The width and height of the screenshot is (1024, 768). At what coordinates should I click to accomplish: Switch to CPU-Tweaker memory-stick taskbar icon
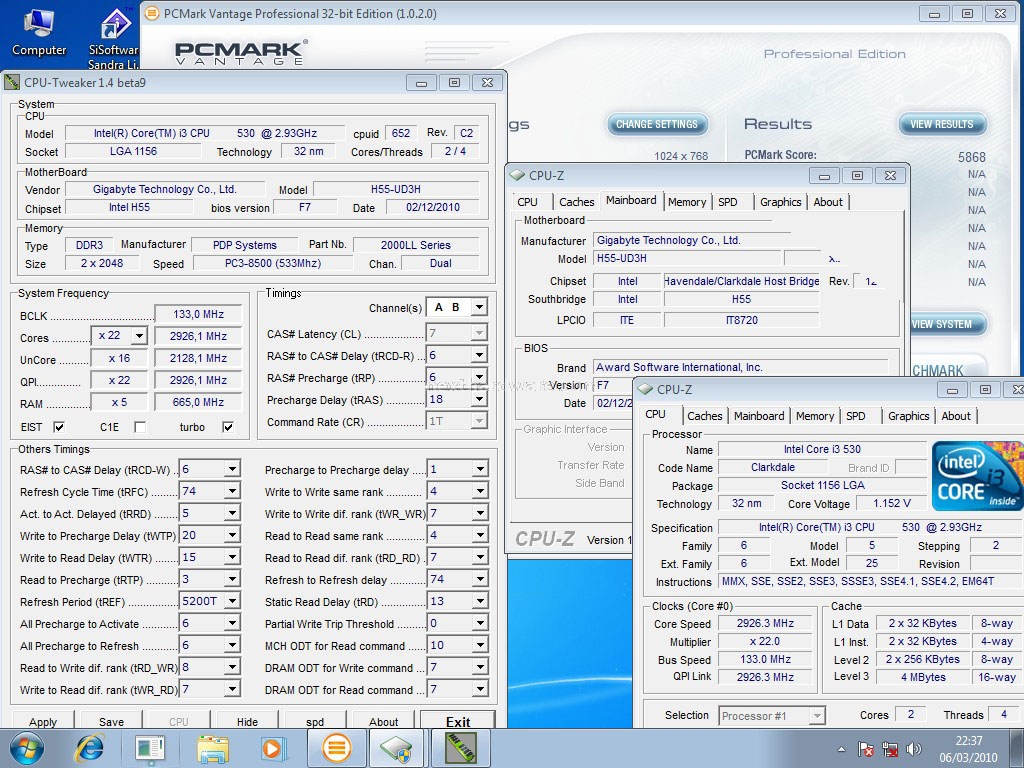(461, 748)
